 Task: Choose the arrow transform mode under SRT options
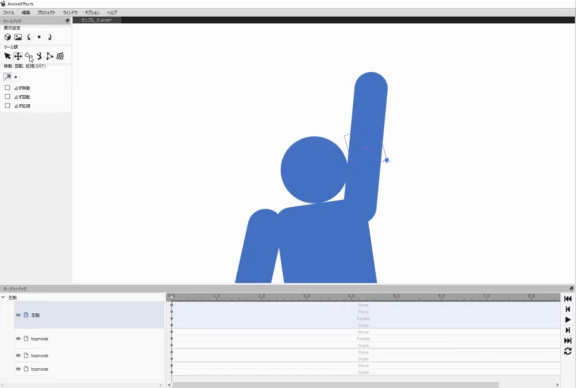pyautogui.click(x=7, y=77)
